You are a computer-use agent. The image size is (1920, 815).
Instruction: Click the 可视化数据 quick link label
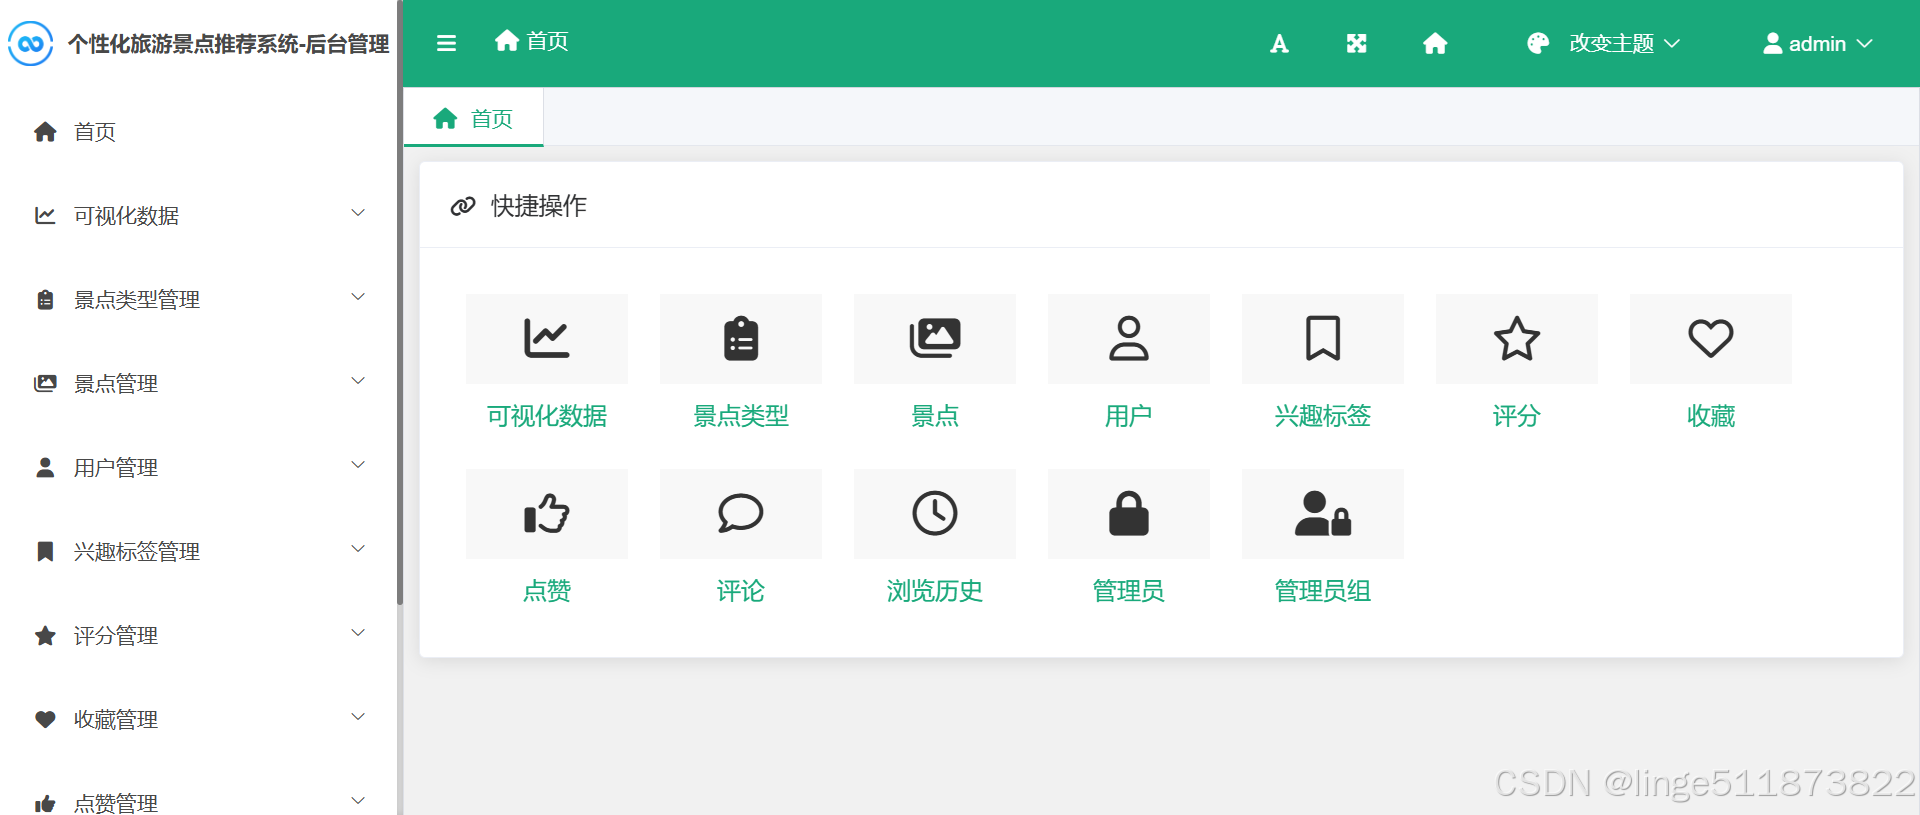547,416
